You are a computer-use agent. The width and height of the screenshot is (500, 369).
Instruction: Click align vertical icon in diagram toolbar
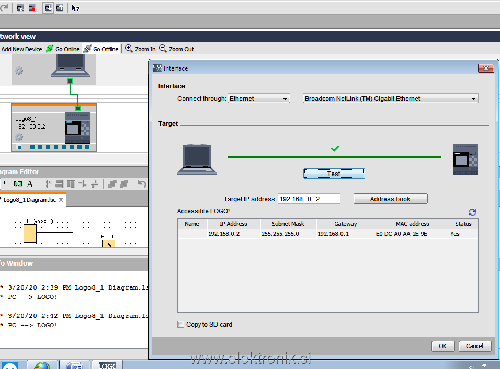71,184
